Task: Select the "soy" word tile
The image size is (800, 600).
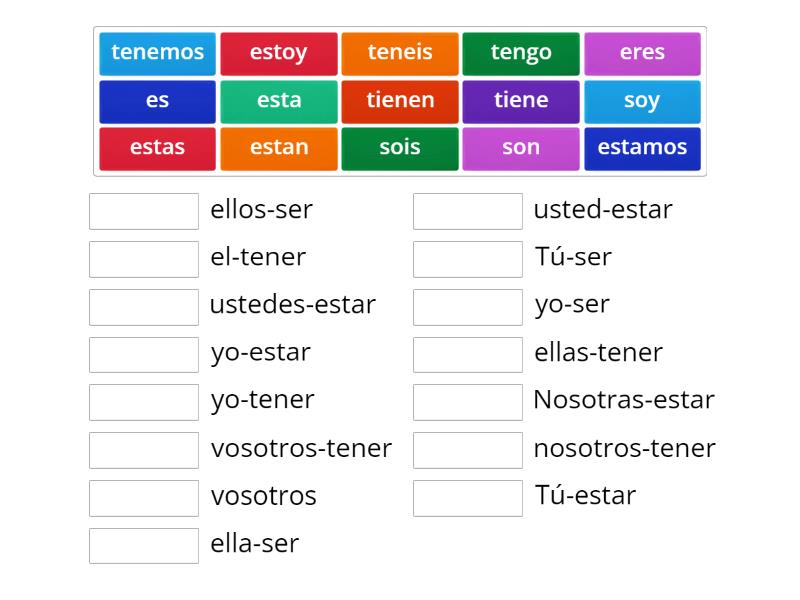Action: [643, 100]
